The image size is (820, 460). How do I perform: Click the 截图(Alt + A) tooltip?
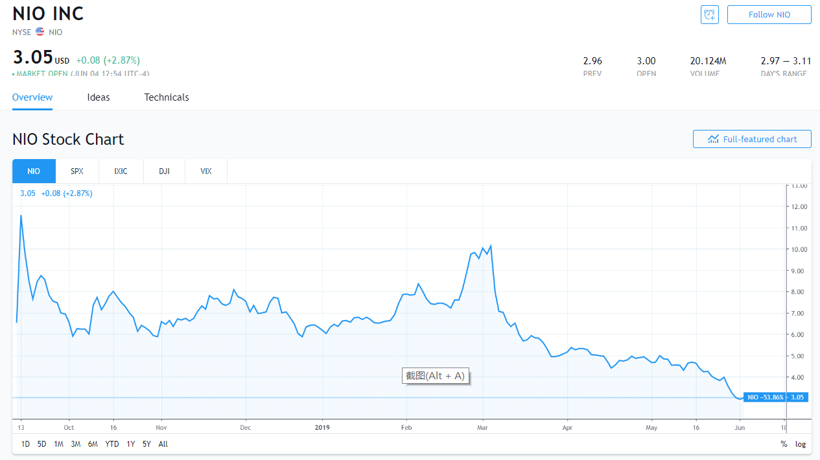click(x=435, y=375)
